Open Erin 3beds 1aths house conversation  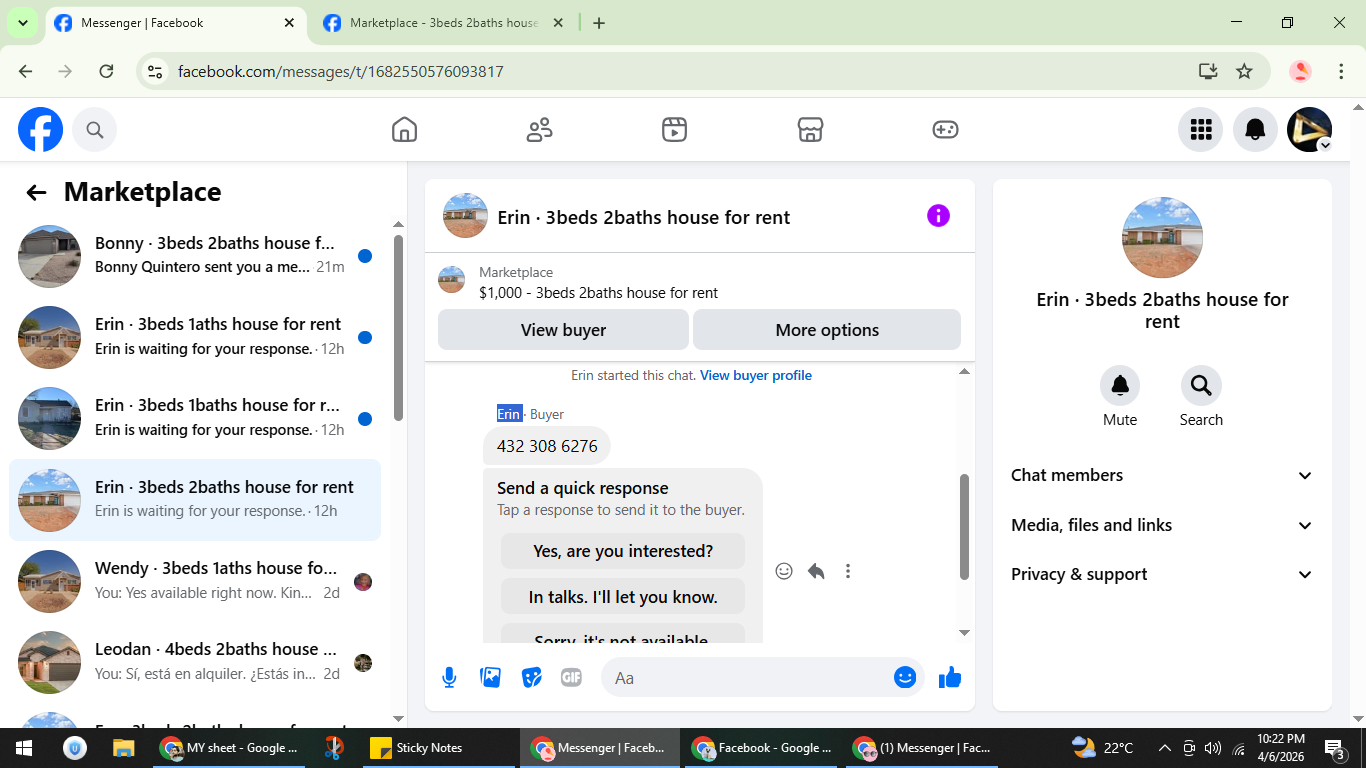195,337
